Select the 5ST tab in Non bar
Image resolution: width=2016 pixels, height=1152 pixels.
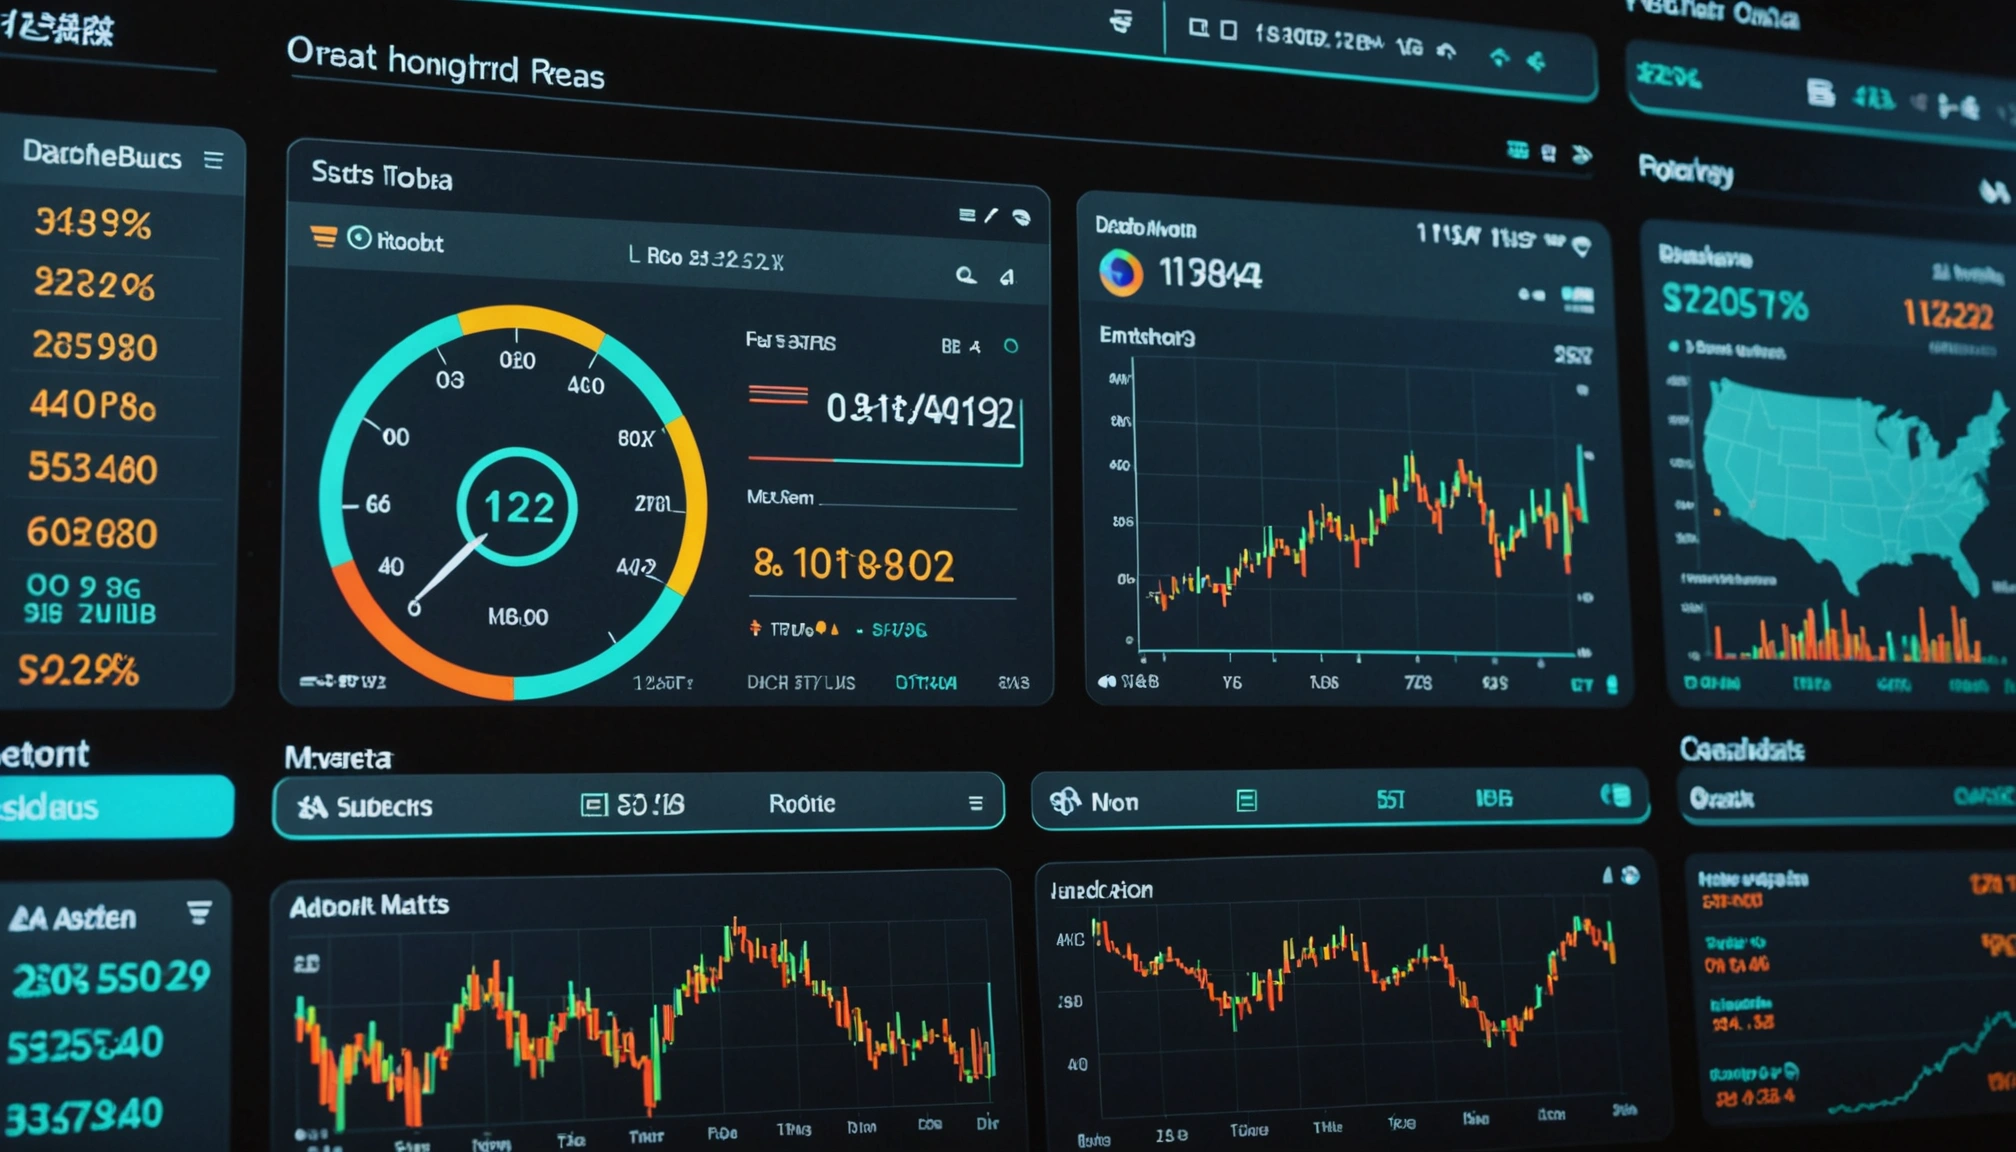1390,799
